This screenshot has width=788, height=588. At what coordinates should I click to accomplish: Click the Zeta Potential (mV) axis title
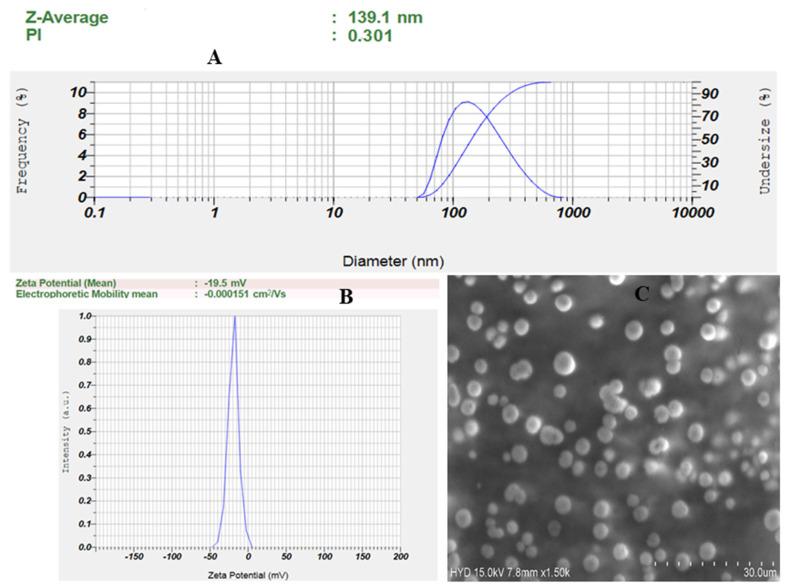tap(248, 575)
